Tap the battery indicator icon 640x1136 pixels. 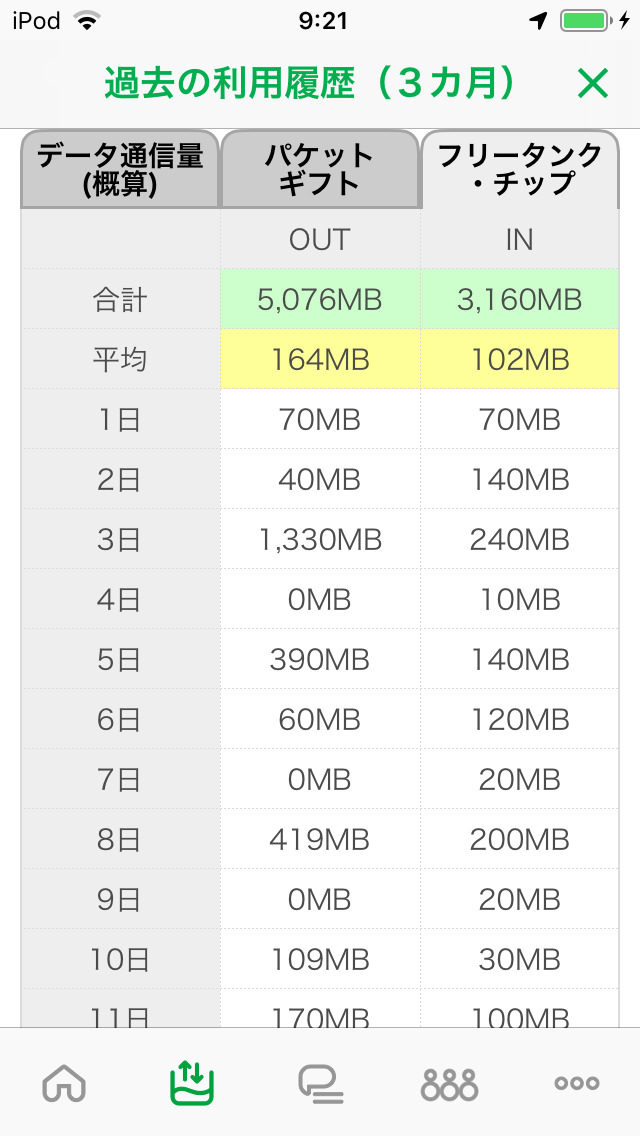coord(588,21)
